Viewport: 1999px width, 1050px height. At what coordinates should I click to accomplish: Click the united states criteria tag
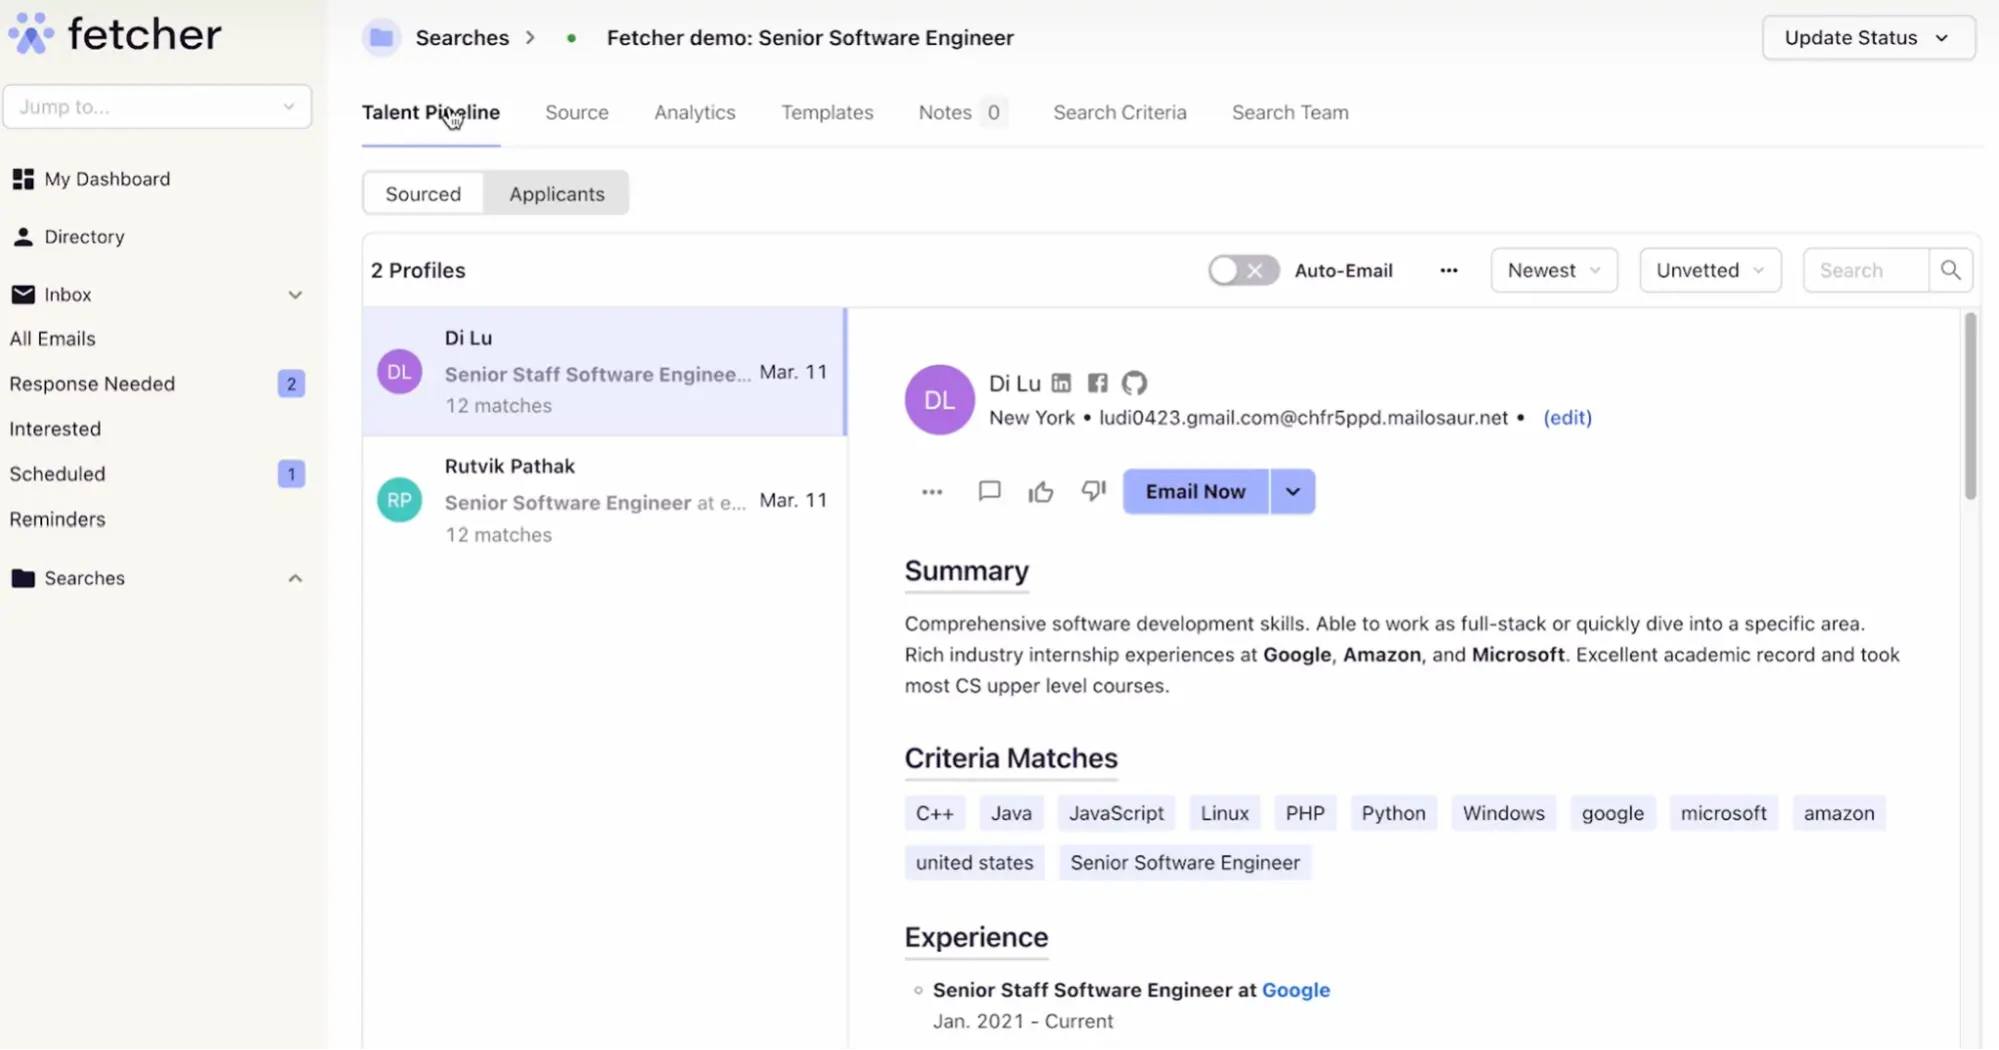(x=975, y=863)
